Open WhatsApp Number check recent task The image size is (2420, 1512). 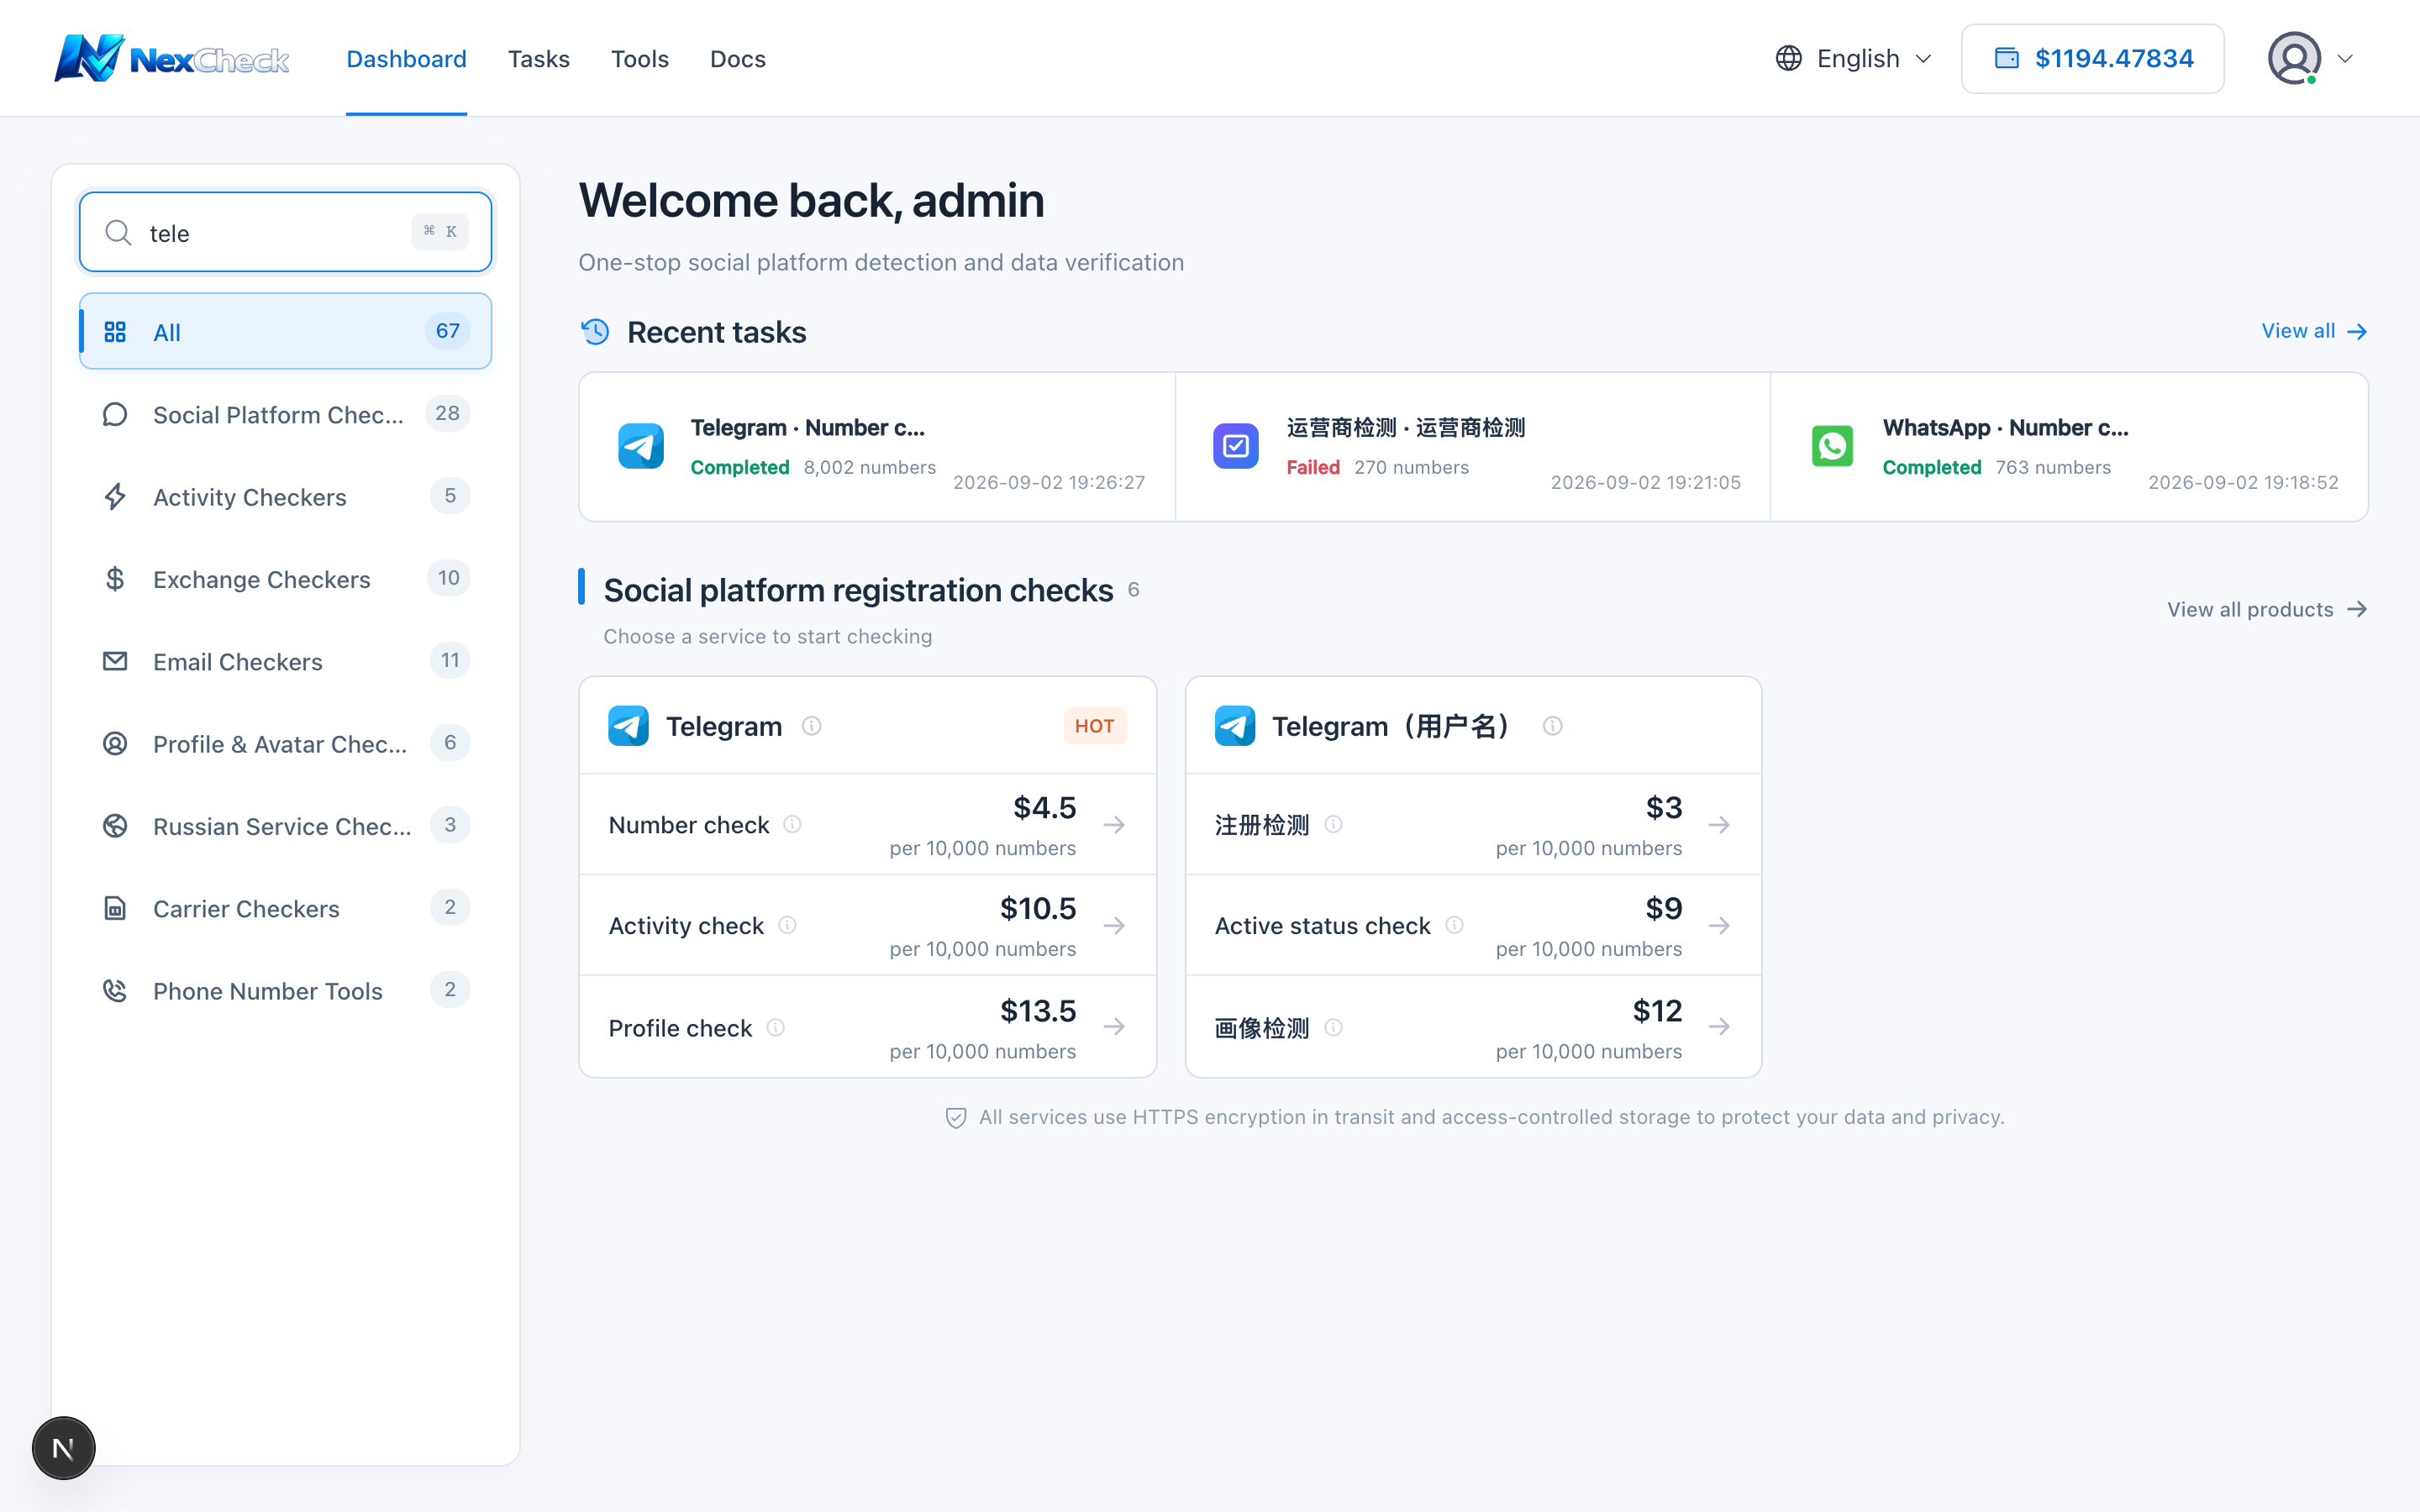click(x=2069, y=447)
